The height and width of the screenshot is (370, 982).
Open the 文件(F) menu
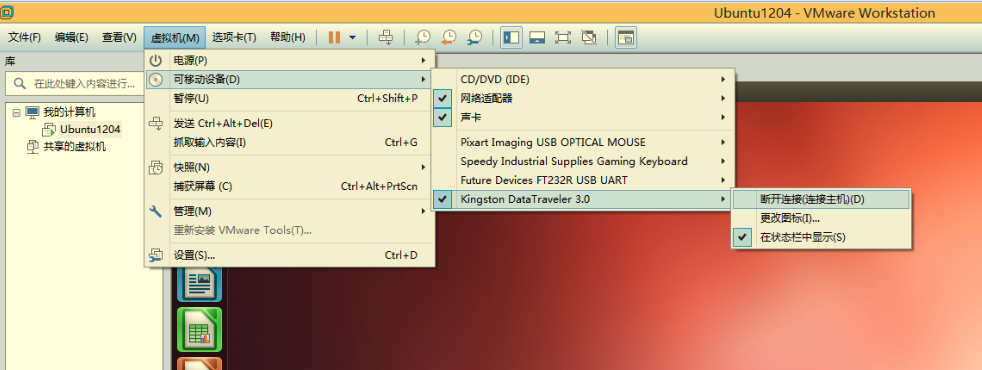click(24, 38)
